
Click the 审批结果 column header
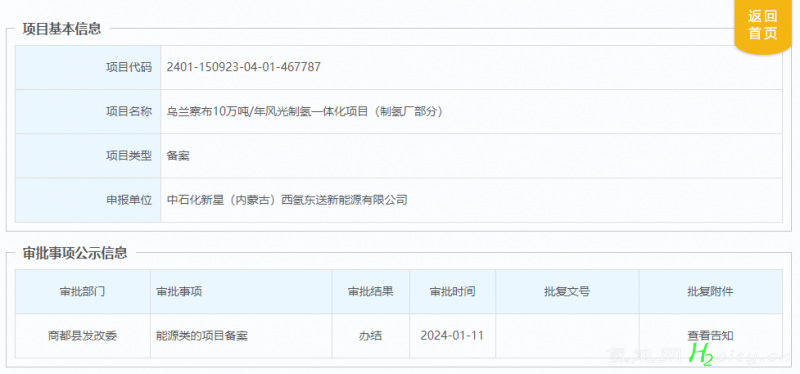(x=371, y=292)
